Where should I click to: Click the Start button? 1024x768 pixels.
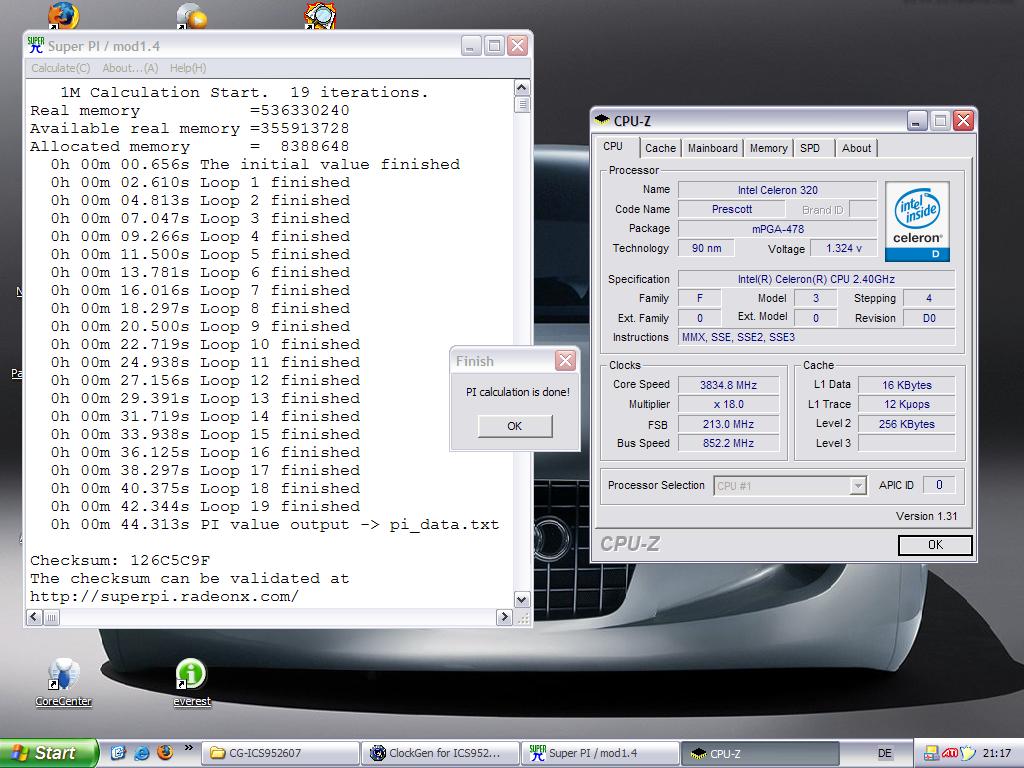[48, 753]
